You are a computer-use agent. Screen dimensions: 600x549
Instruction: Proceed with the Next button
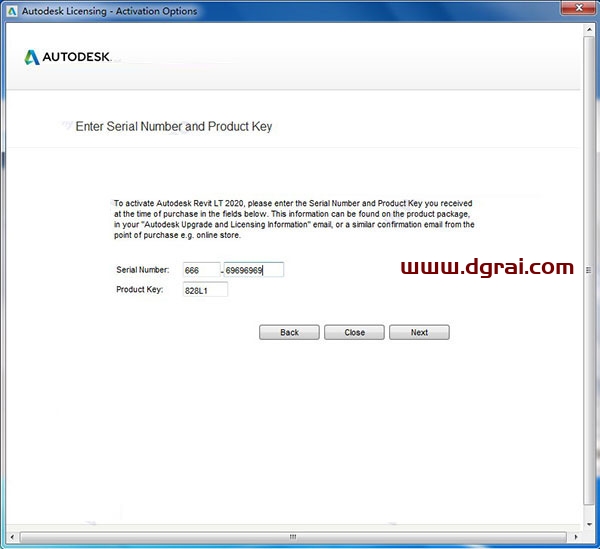coord(419,332)
